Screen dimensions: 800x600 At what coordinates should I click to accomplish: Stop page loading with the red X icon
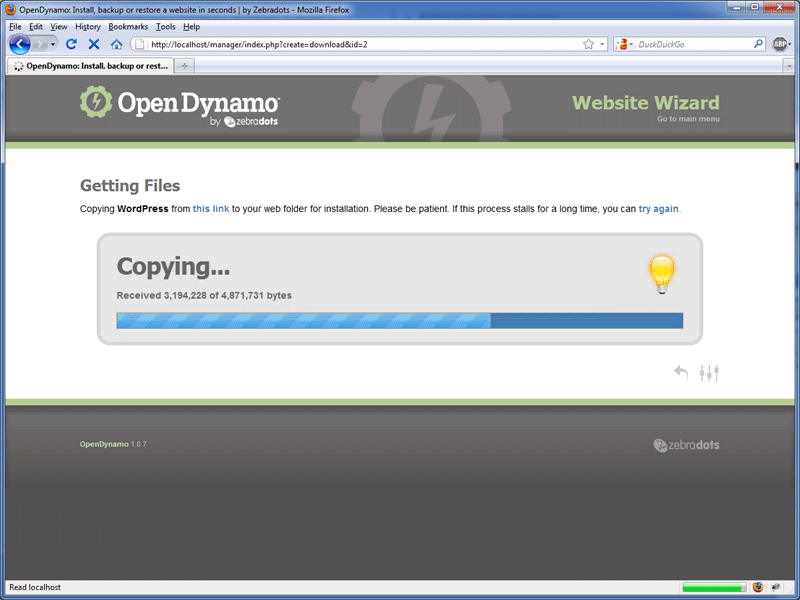tap(93, 44)
